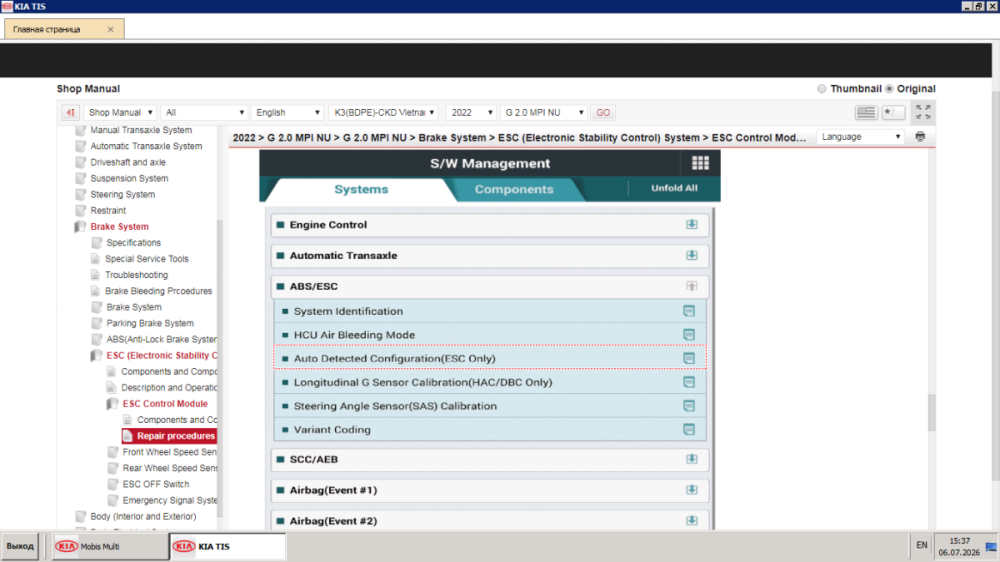Click the fullscreen expand arrows icon

pyautogui.click(x=923, y=112)
